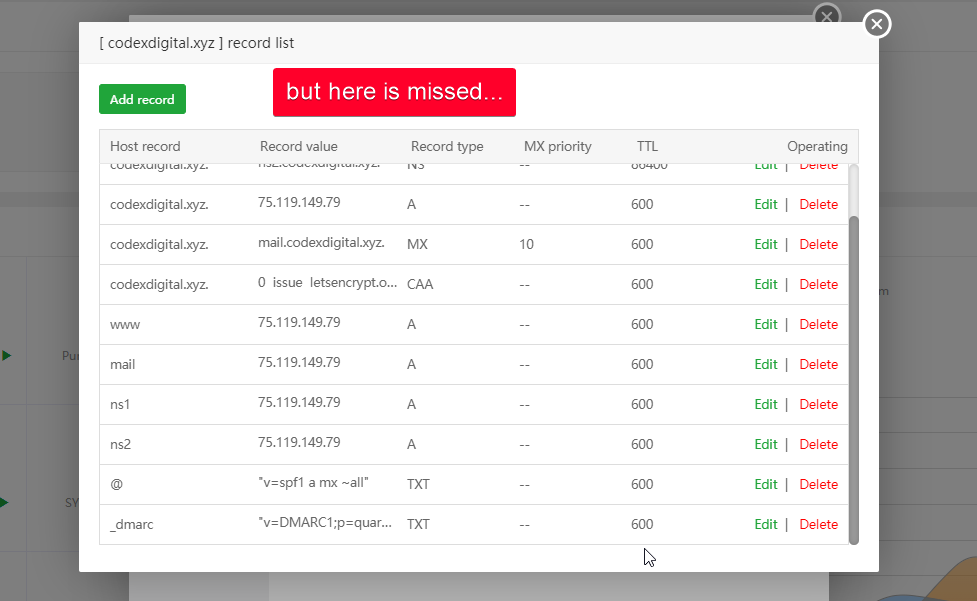The image size is (977, 601).
Task: Click the TTL column header
Action: click(x=647, y=146)
